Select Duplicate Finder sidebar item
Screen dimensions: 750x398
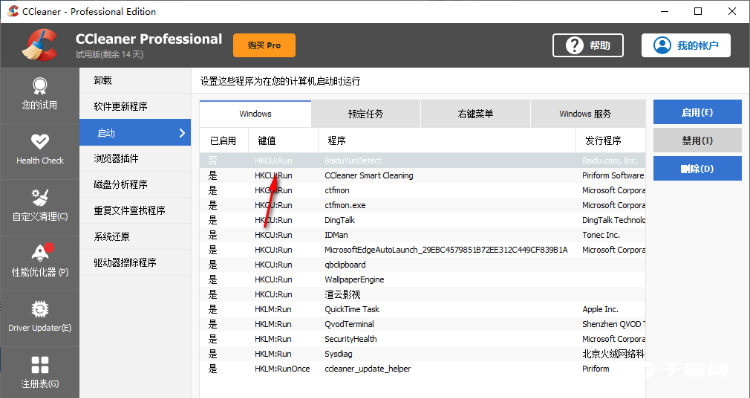pos(135,210)
